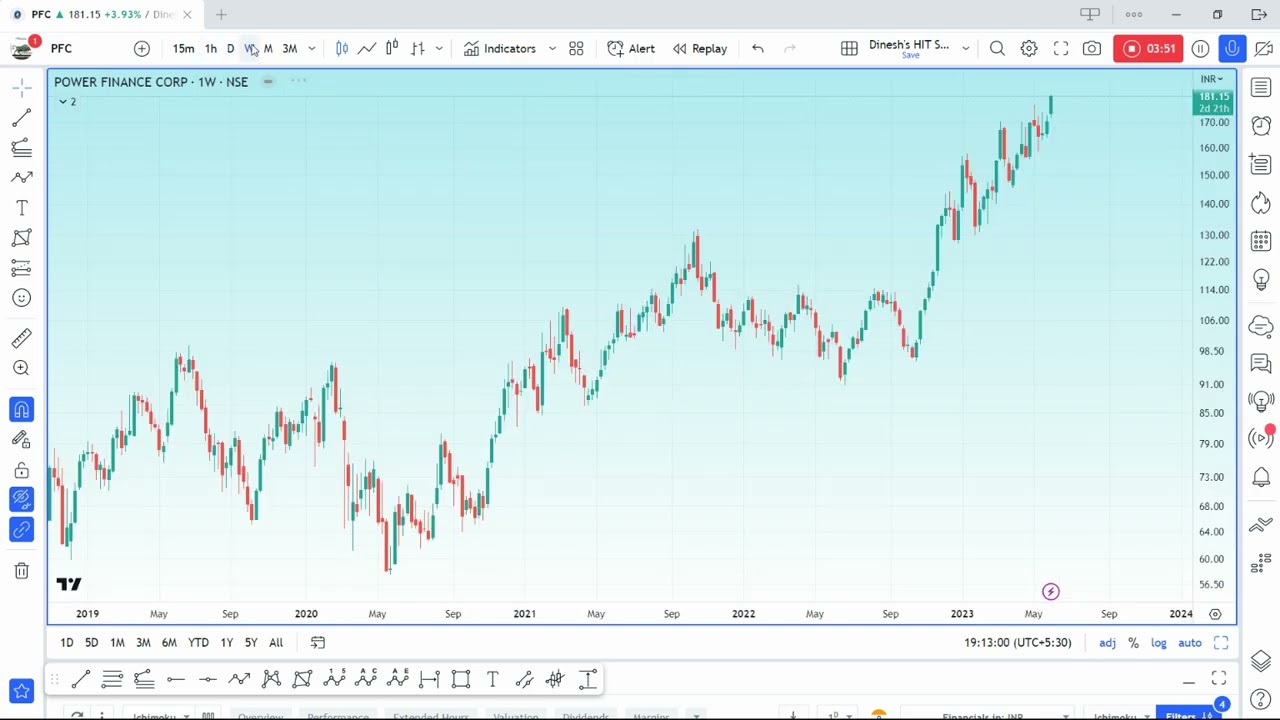Open the ideas lightbulb icon on right sidebar

click(x=1261, y=280)
